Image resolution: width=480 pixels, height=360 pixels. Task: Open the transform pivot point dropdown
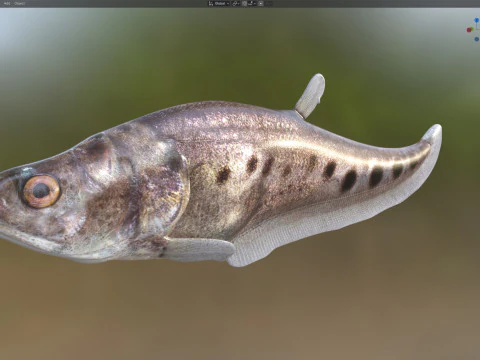pyautogui.click(x=236, y=4)
